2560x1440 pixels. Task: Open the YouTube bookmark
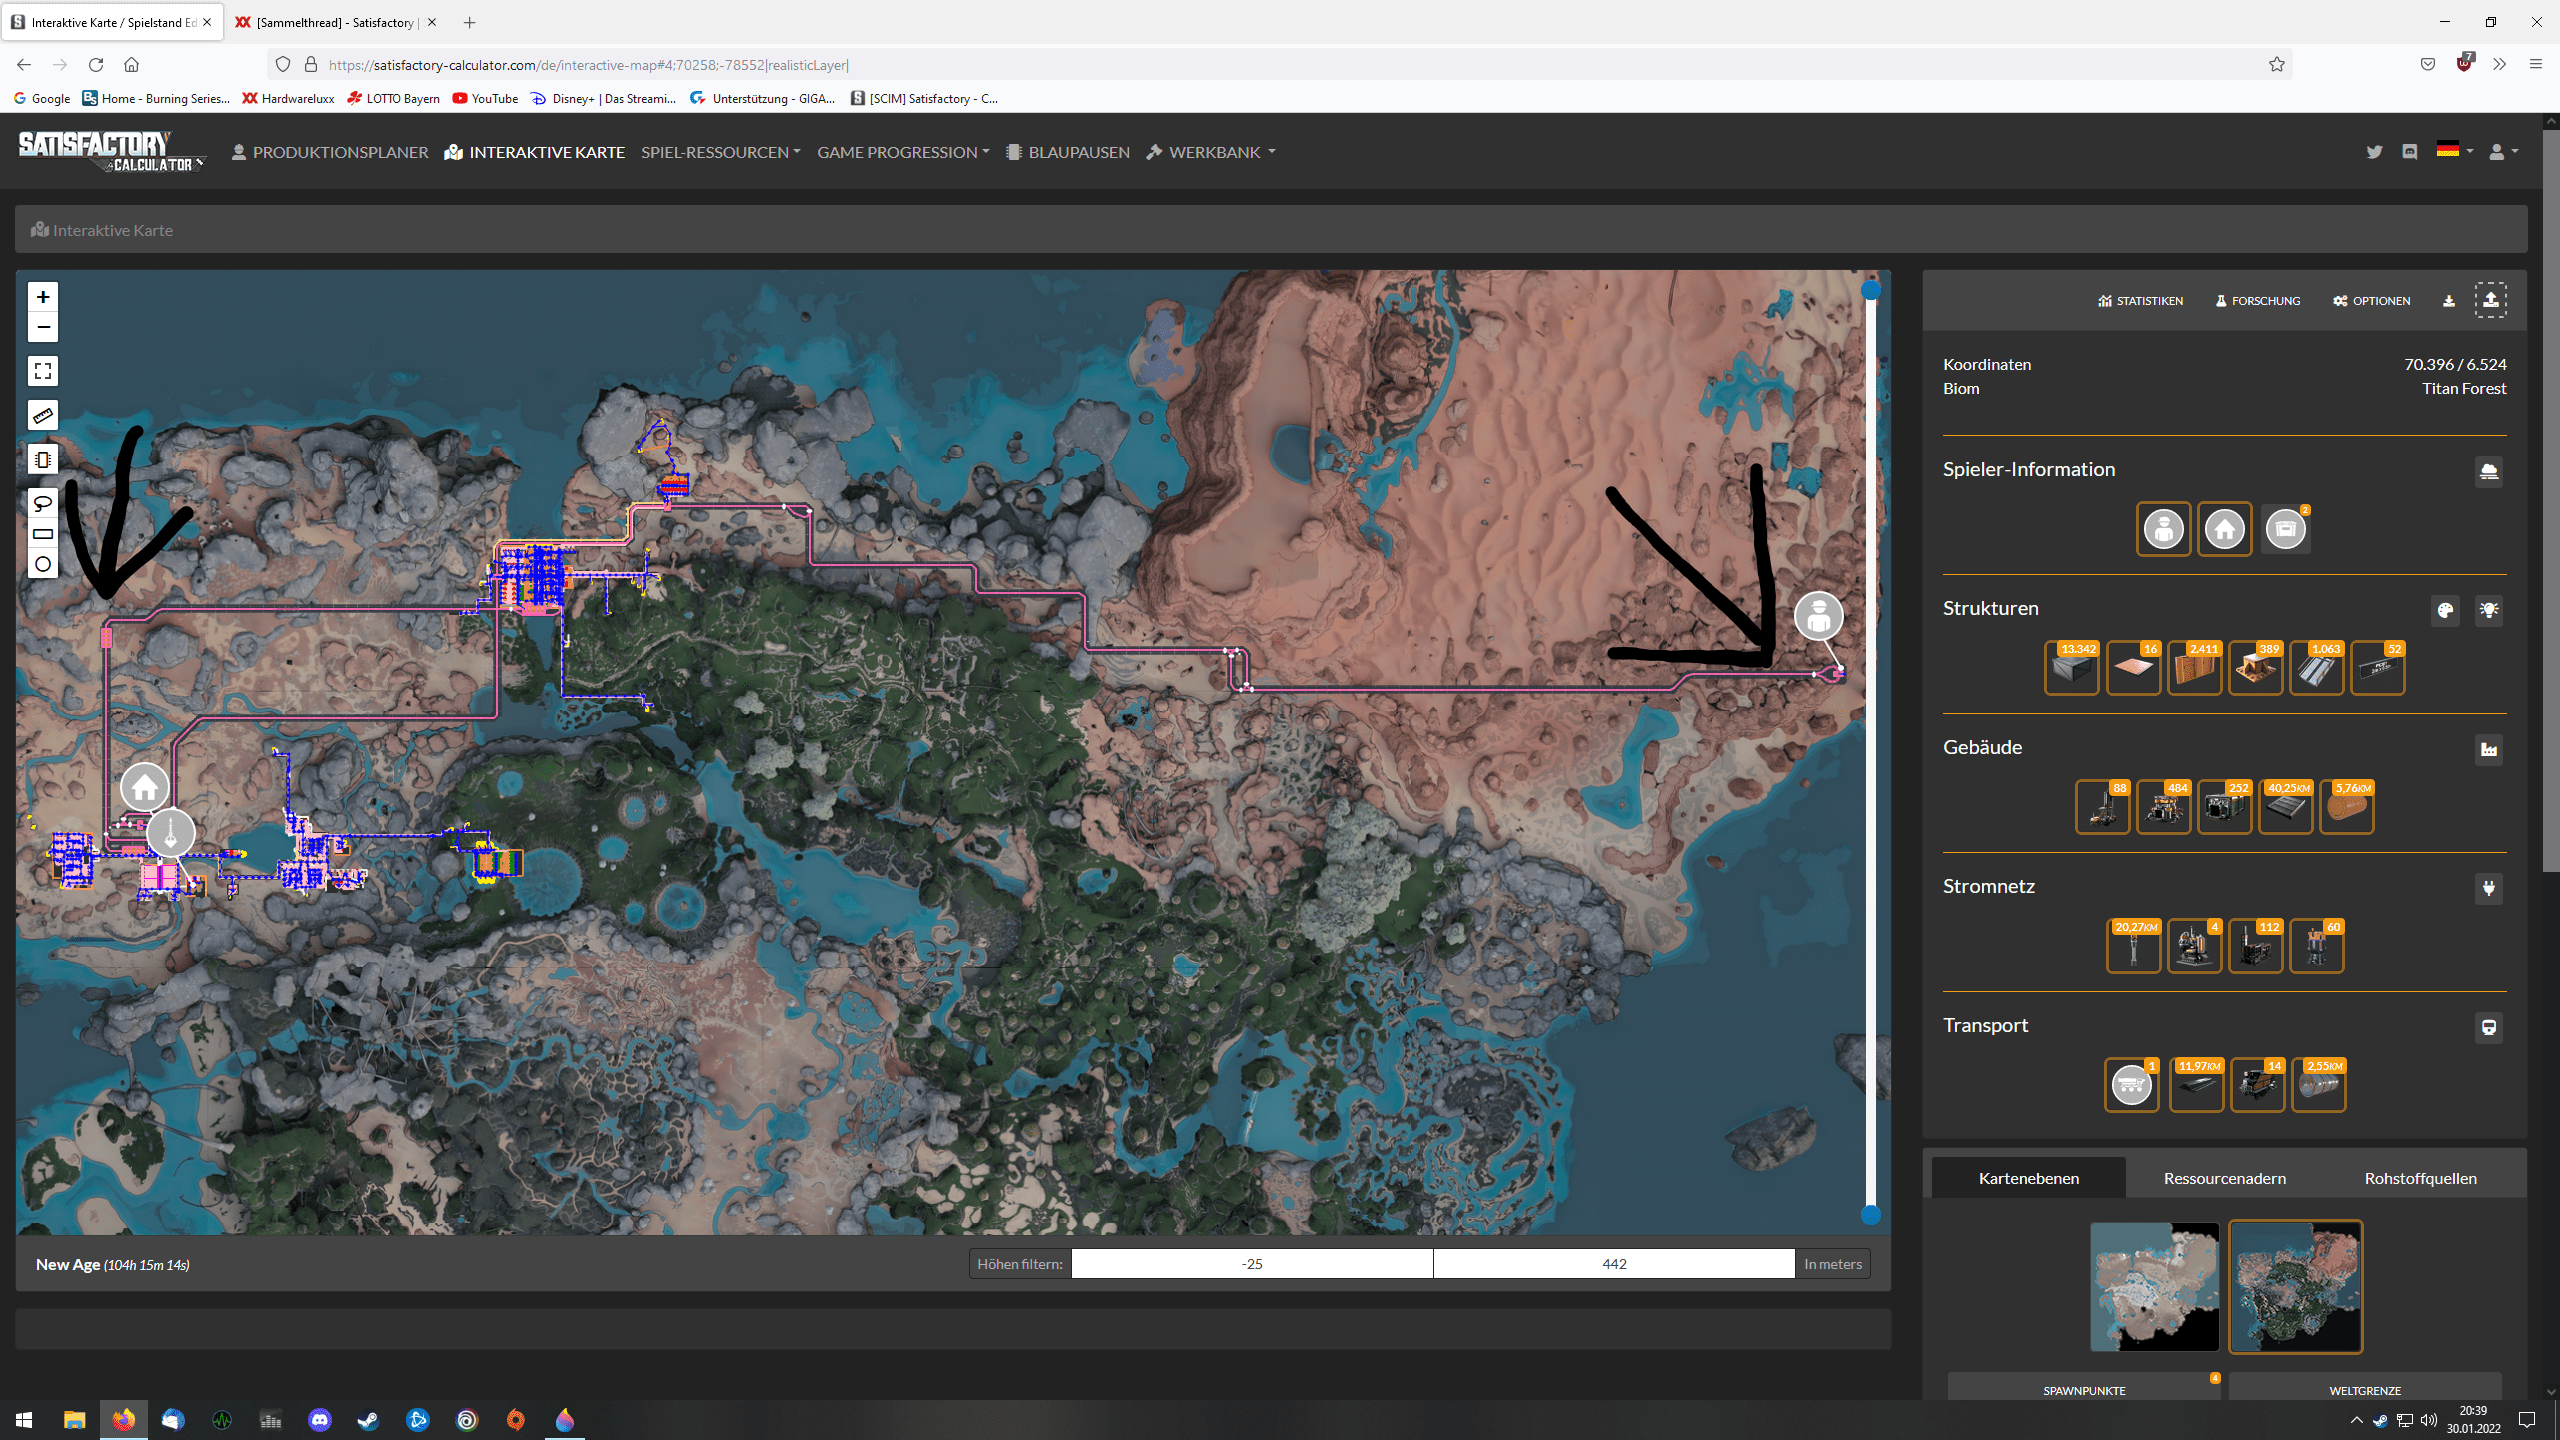(485, 98)
